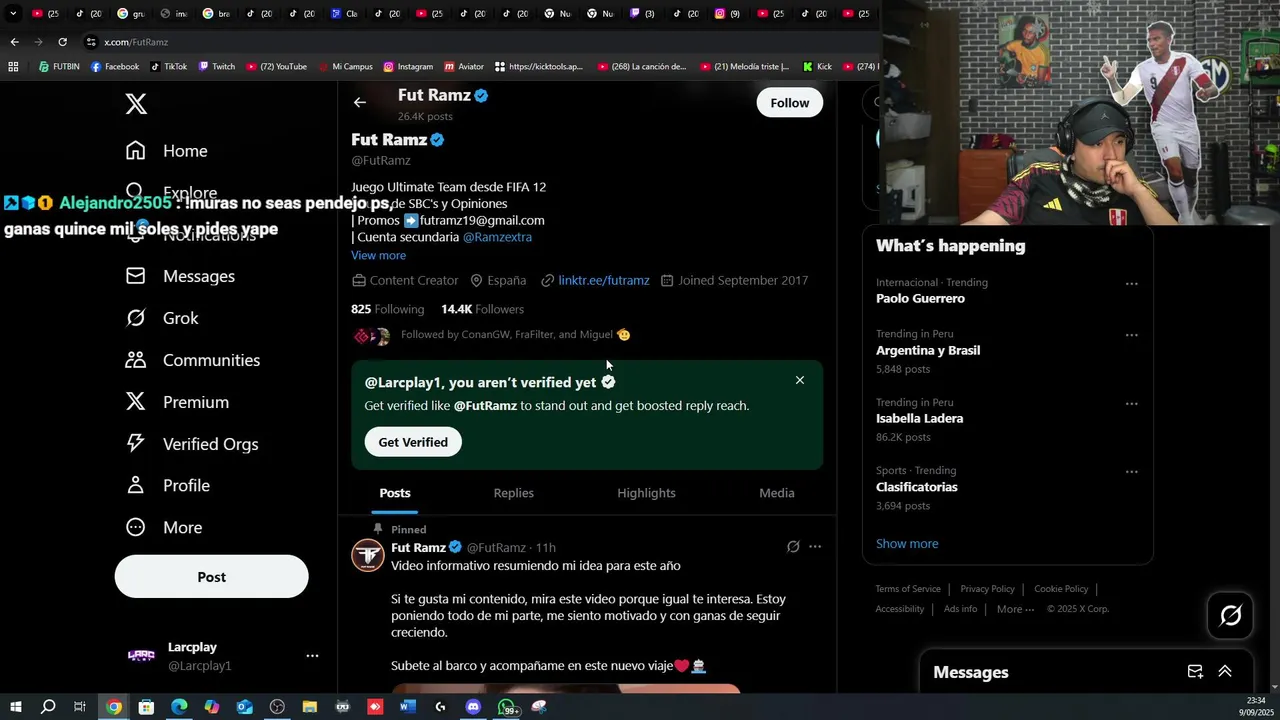The height and width of the screenshot is (720, 1280).
Task: Expand the footer More links
Action: [x=1015, y=609]
